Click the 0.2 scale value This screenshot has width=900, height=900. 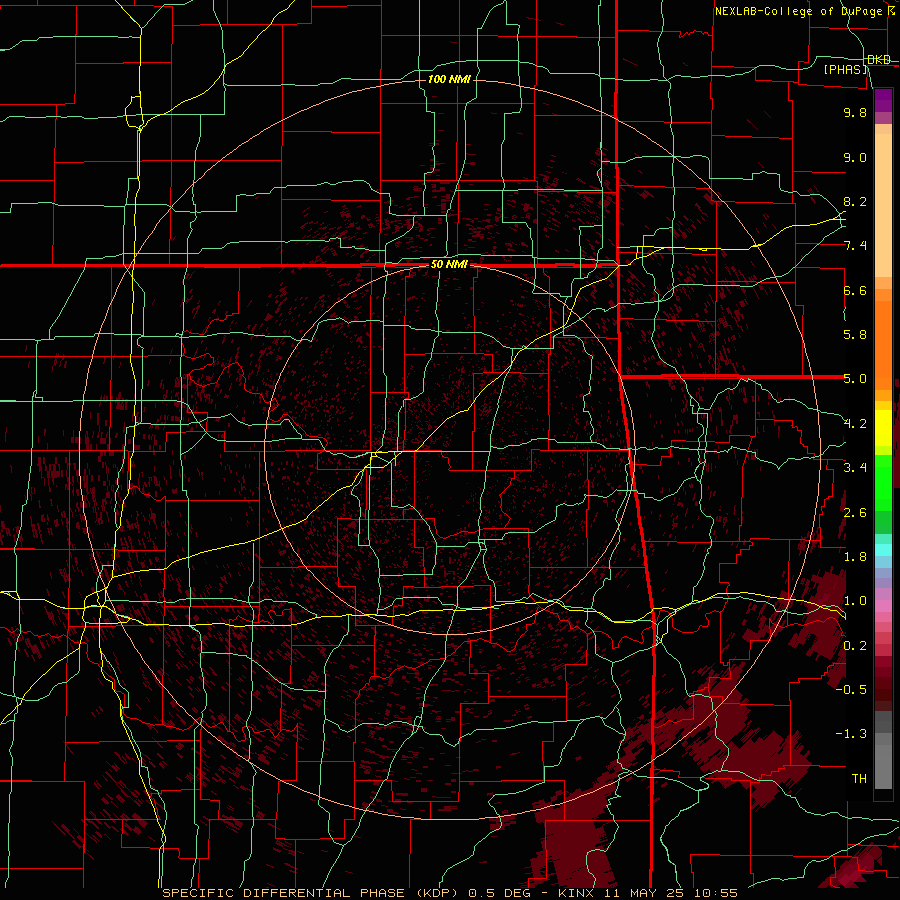point(855,646)
